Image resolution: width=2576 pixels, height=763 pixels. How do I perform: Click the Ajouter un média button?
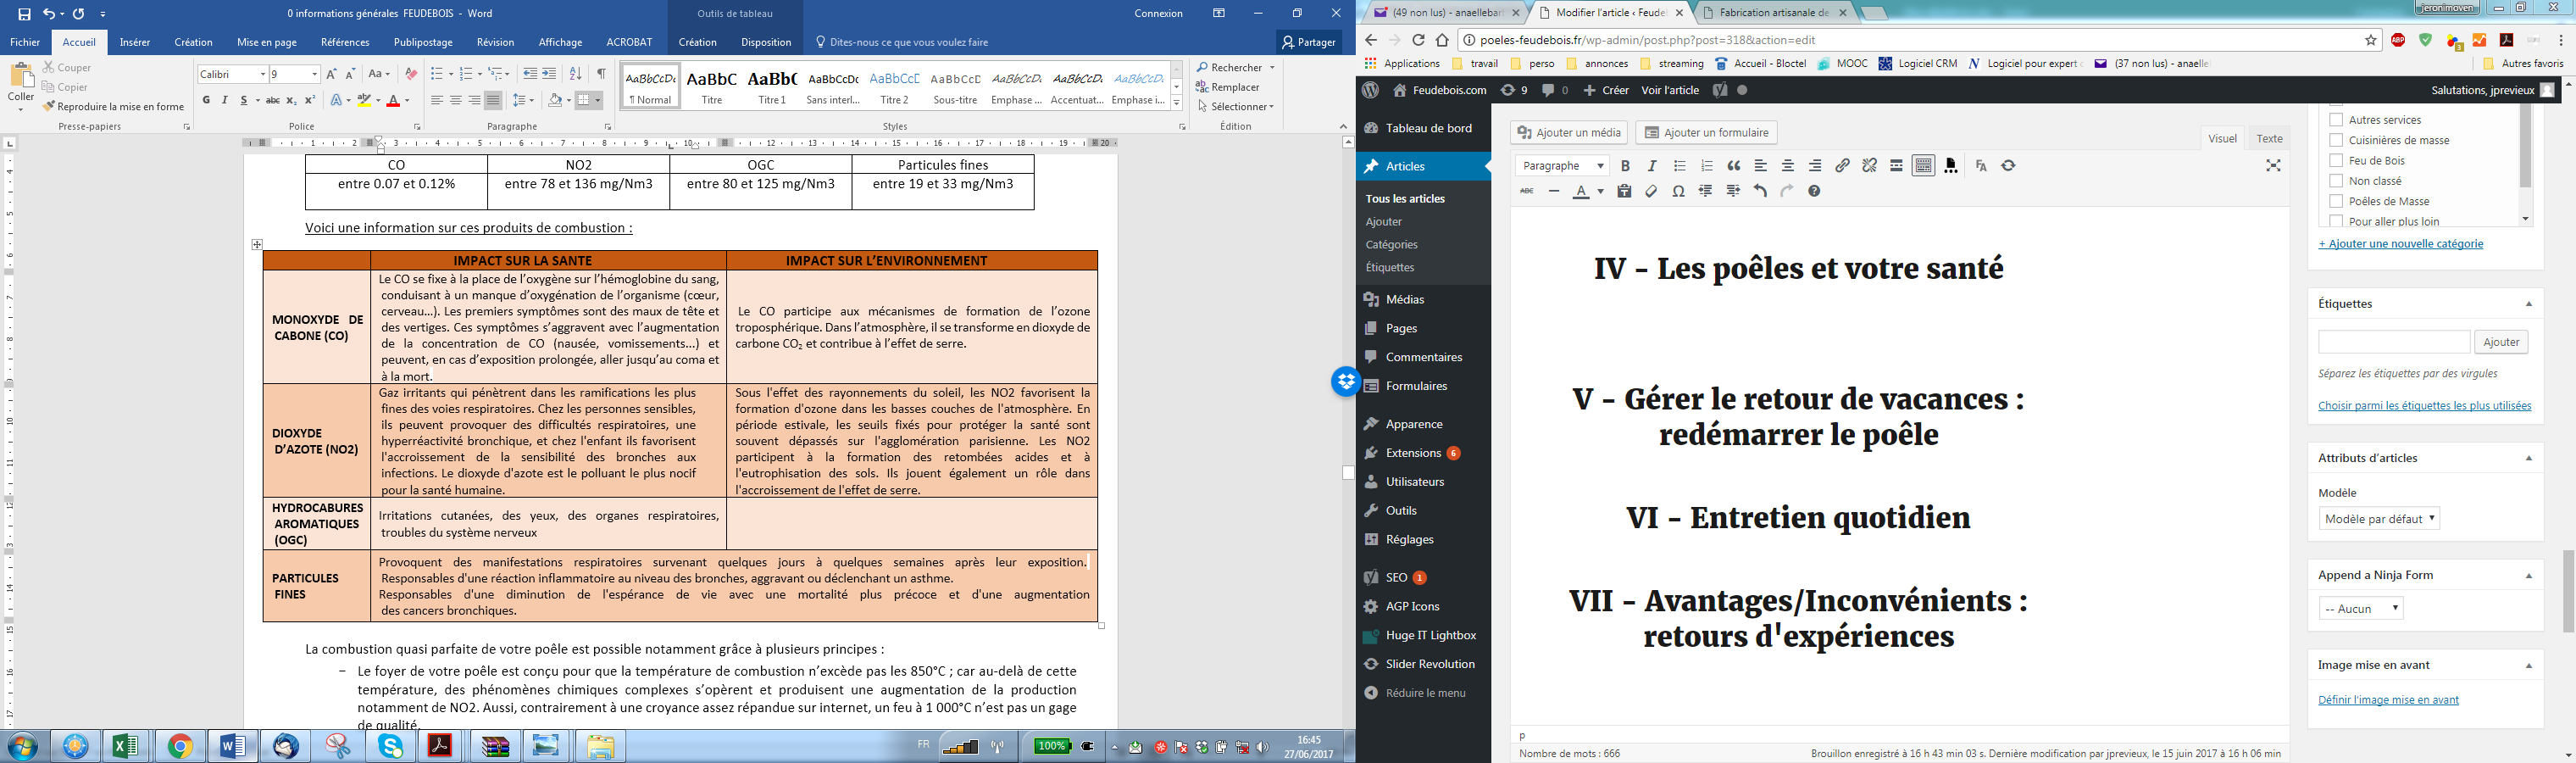pos(1569,132)
